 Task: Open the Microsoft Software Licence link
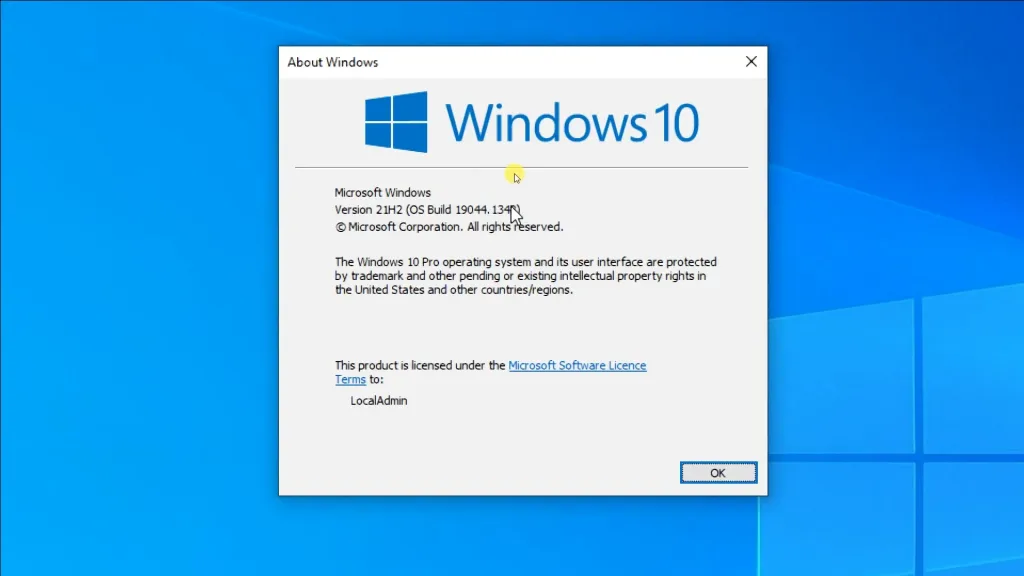(x=577, y=366)
